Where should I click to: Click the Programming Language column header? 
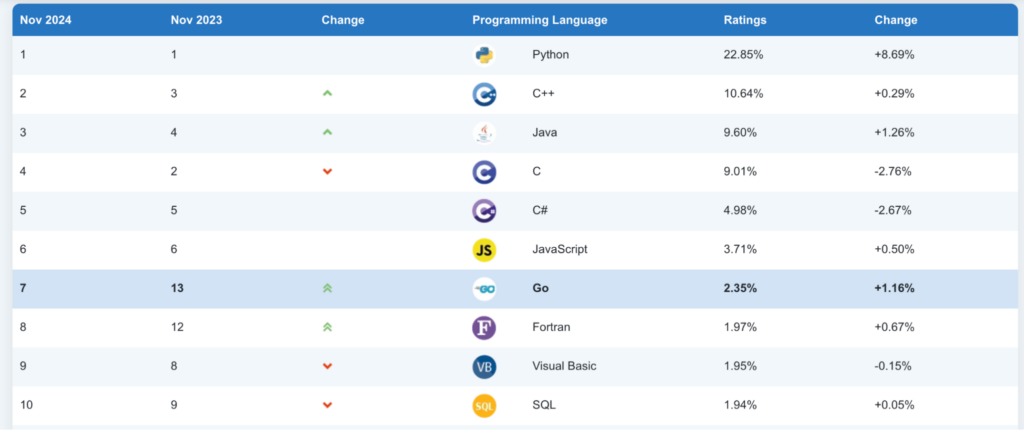click(539, 20)
